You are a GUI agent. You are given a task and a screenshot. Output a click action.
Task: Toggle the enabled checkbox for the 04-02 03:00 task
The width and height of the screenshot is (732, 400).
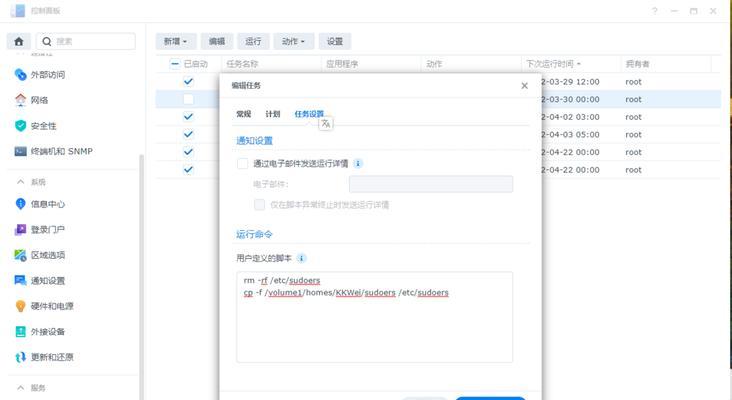click(188, 117)
